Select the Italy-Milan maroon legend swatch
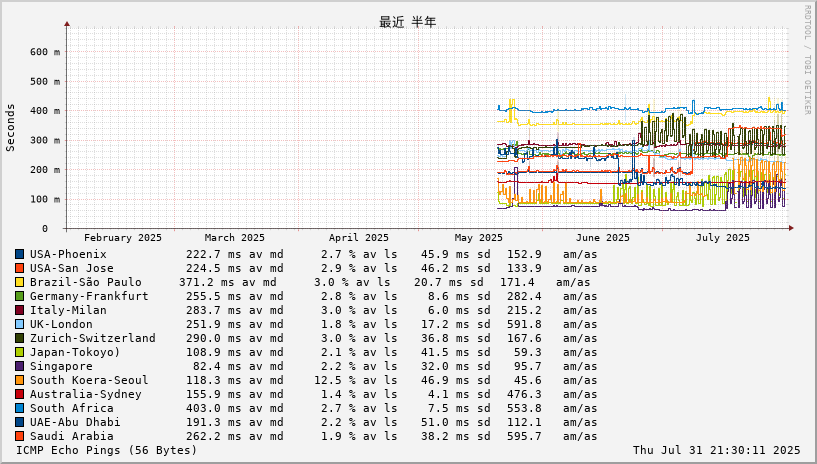This screenshot has width=817, height=464. pos(20,310)
